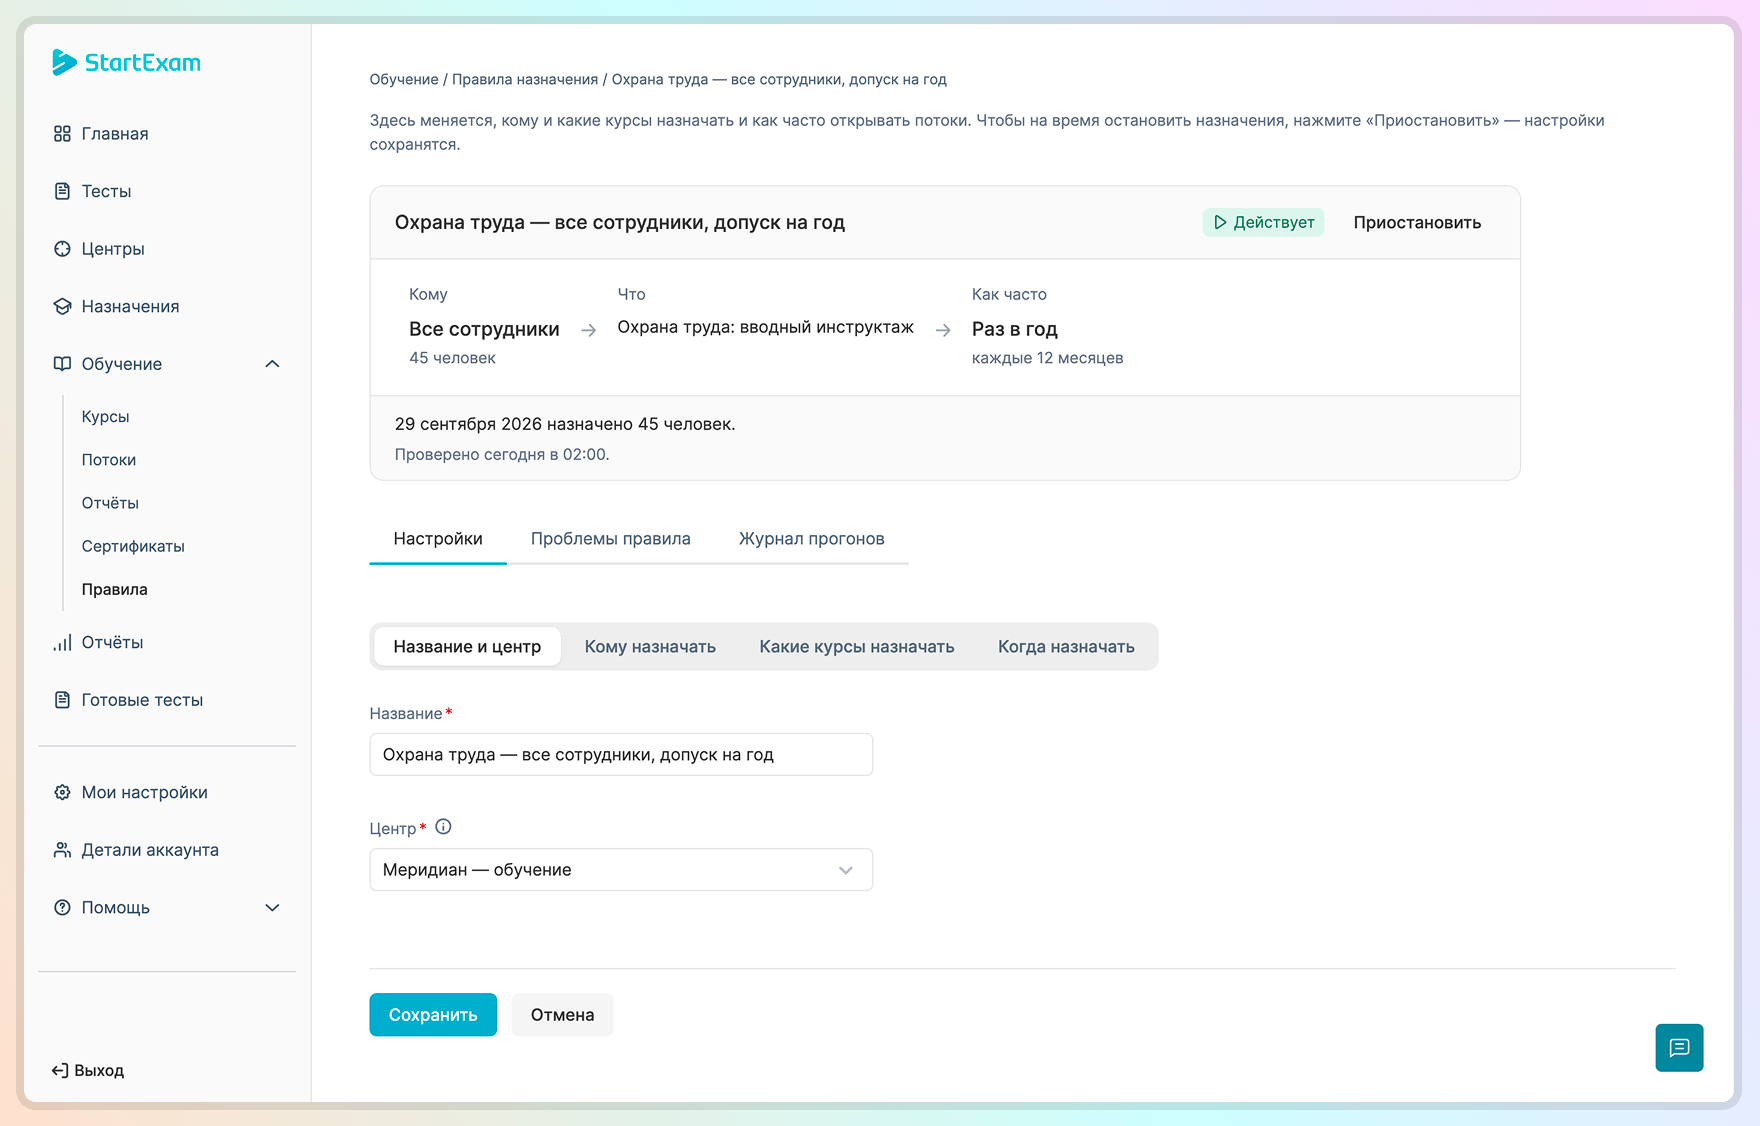Viewport: 1760px width, 1126px height.
Task: Select the Какие курсы назначать segment
Action: pyautogui.click(x=857, y=647)
